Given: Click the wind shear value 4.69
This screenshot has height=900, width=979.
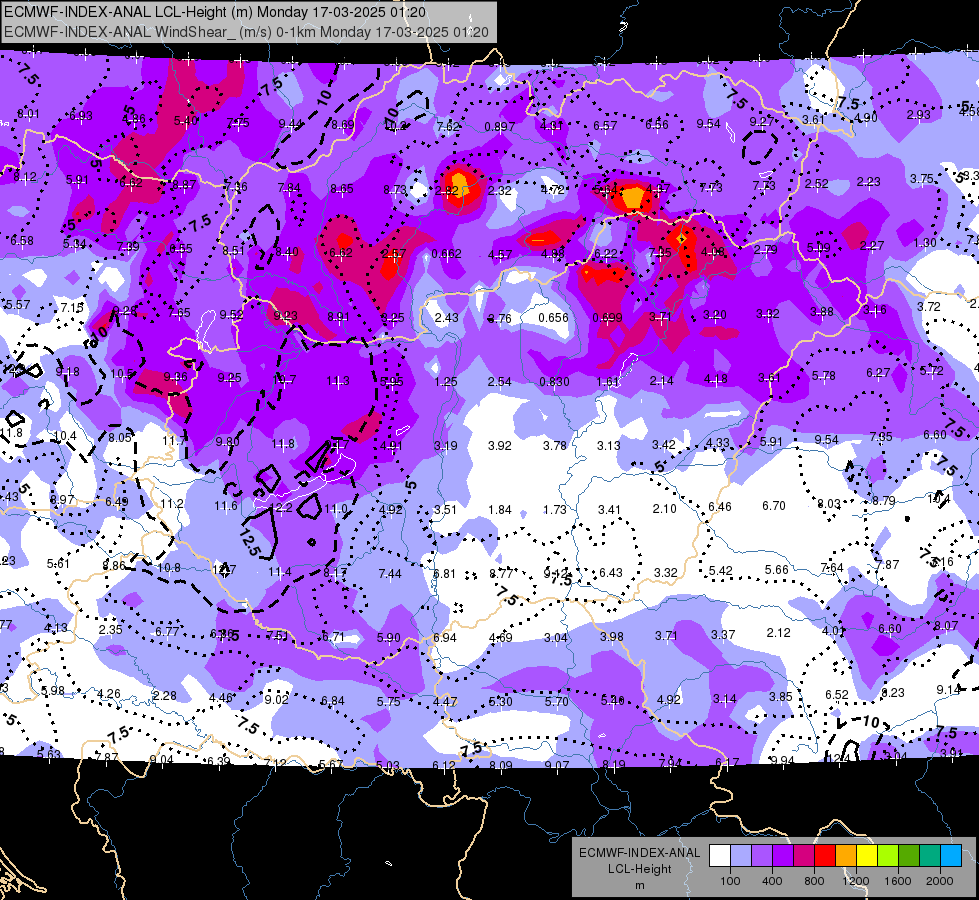Looking at the screenshot, I should (501, 638).
